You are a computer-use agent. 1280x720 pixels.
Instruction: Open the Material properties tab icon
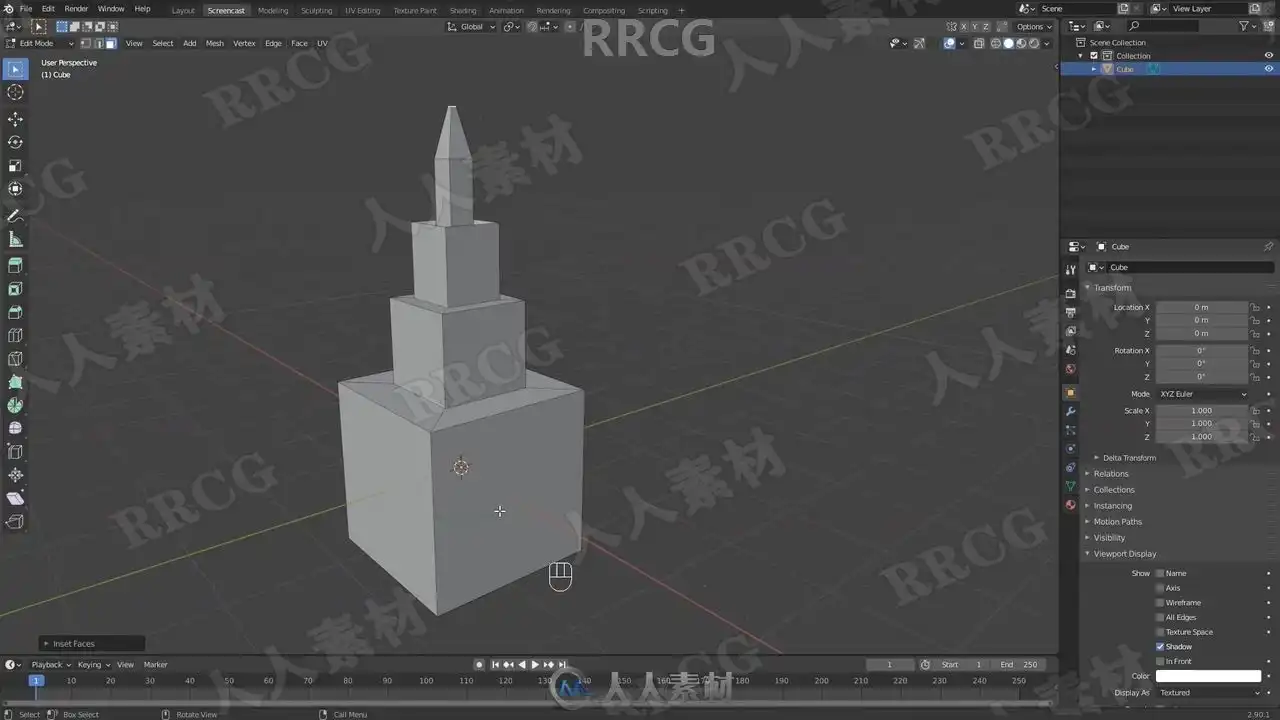(x=1071, y=505)
